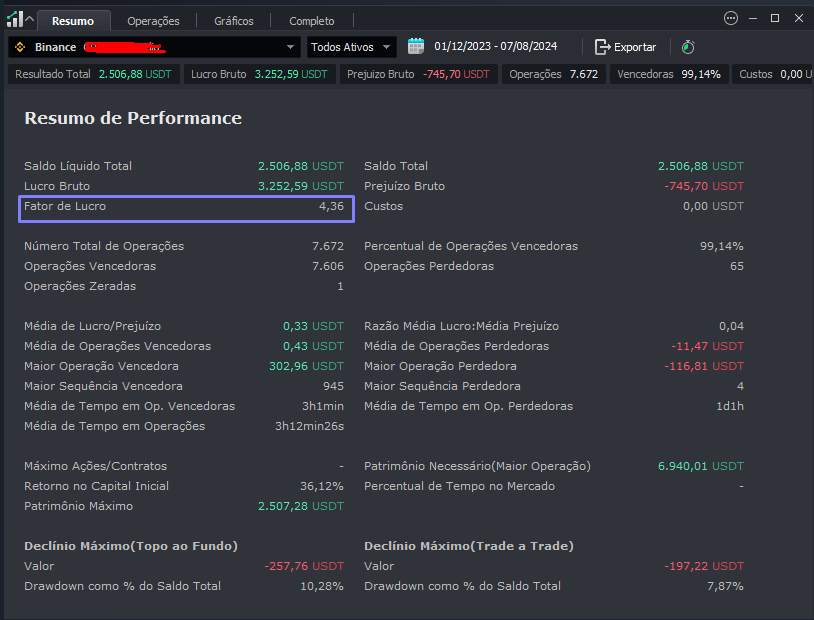Screen dimensions: 814x620
Task: Select the Resultado Total summary chip
Action: click(x=93, y=74)
